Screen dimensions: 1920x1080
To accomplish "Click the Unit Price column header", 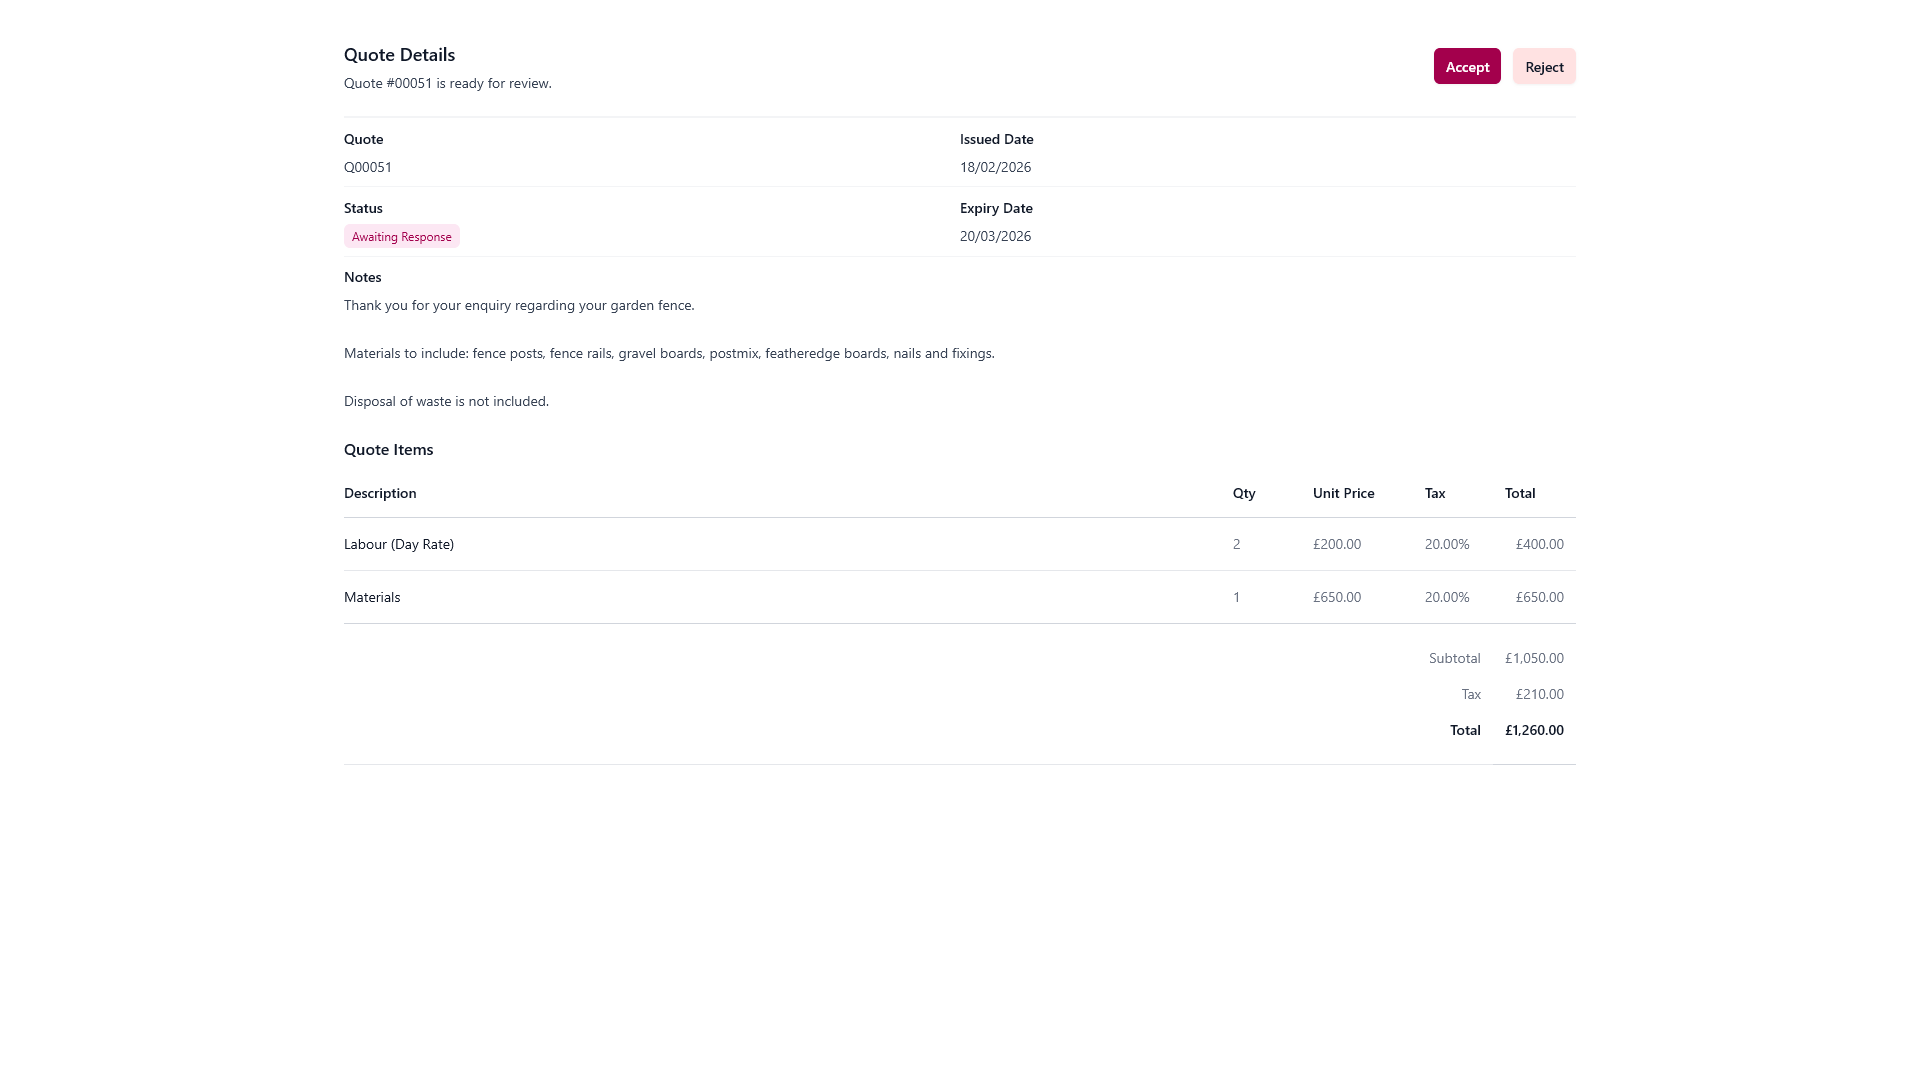I will click(x=1343, y=493).
